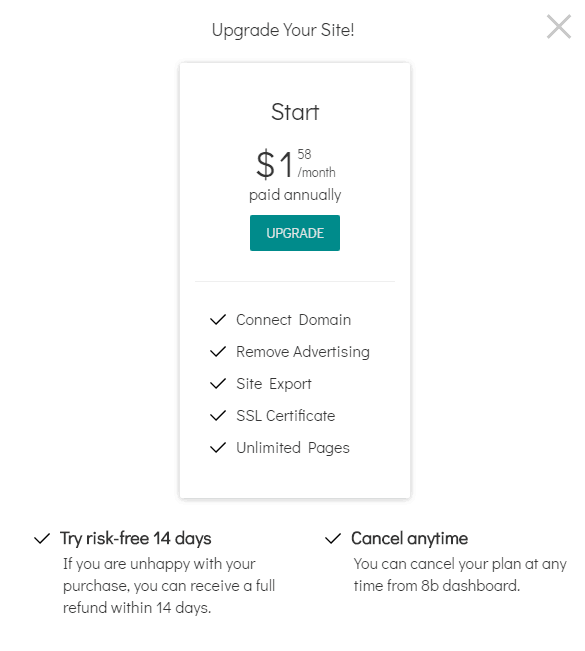This screenshot has height=651, width=585.
Task: Click the checkmark next to Cancel anytime
Action: point(333,538)
